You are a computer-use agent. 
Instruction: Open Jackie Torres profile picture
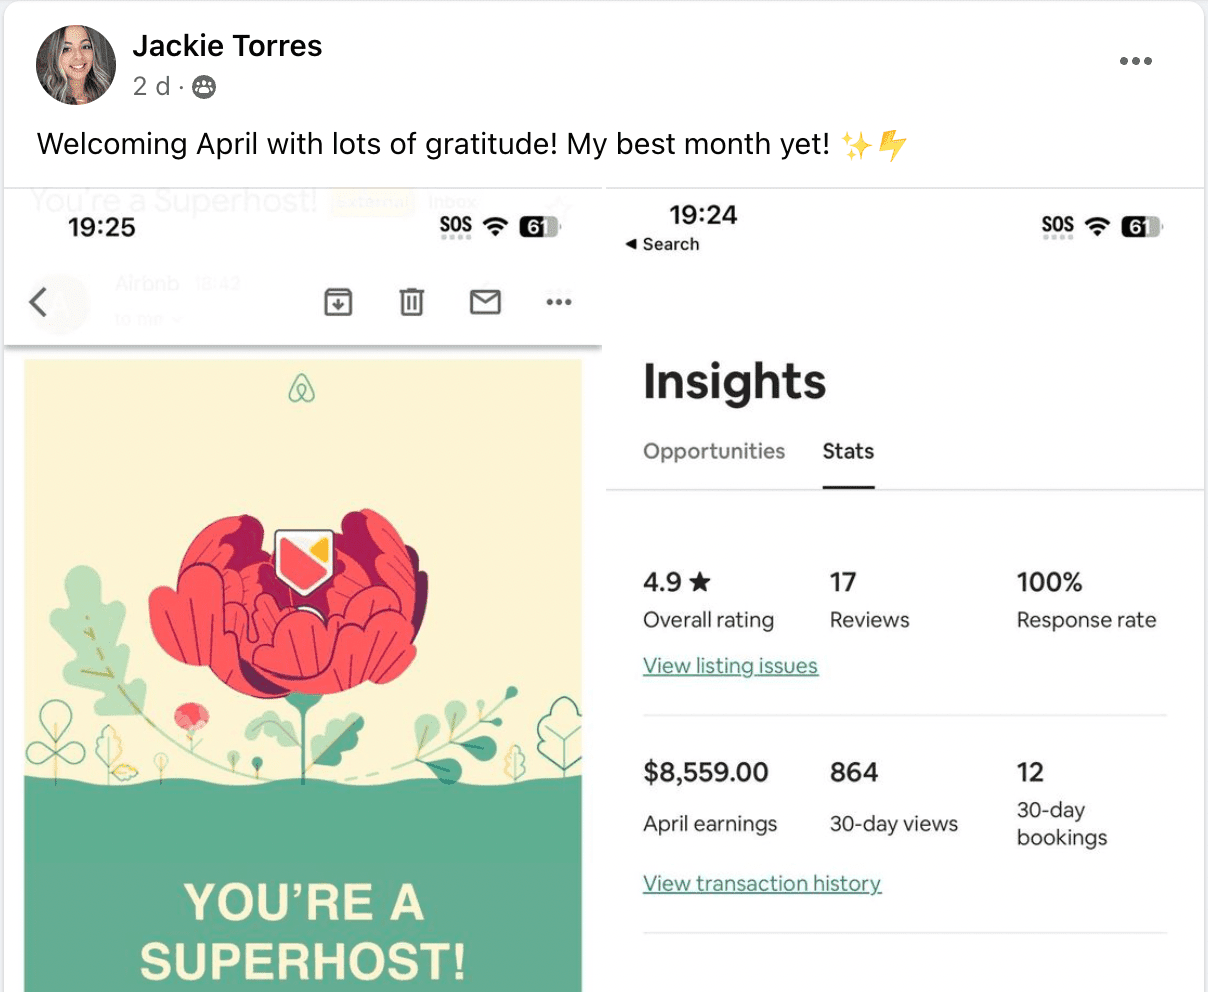[x=76, y=65]
